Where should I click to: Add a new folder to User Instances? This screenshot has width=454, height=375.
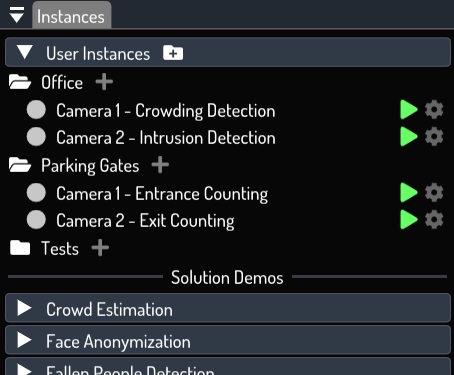pos(173,53)
